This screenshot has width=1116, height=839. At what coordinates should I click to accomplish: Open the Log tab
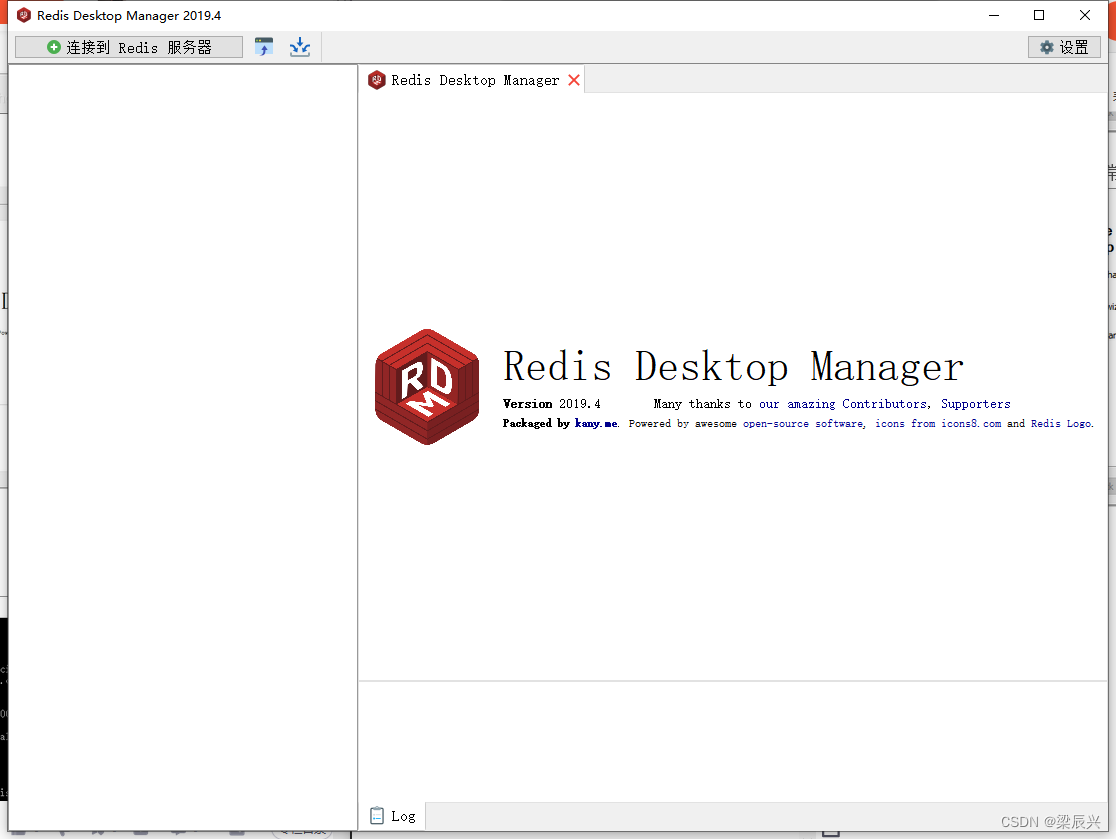(393, 816)
